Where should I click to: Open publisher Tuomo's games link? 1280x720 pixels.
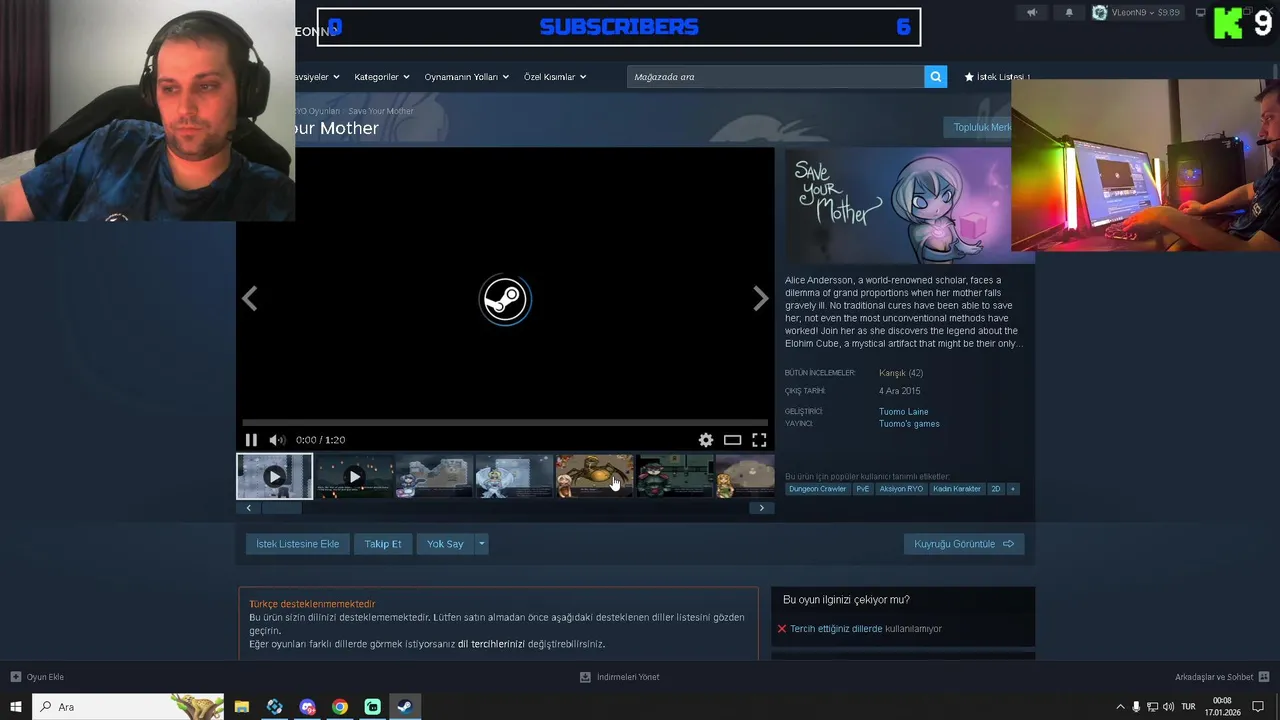tap(909, 424)
